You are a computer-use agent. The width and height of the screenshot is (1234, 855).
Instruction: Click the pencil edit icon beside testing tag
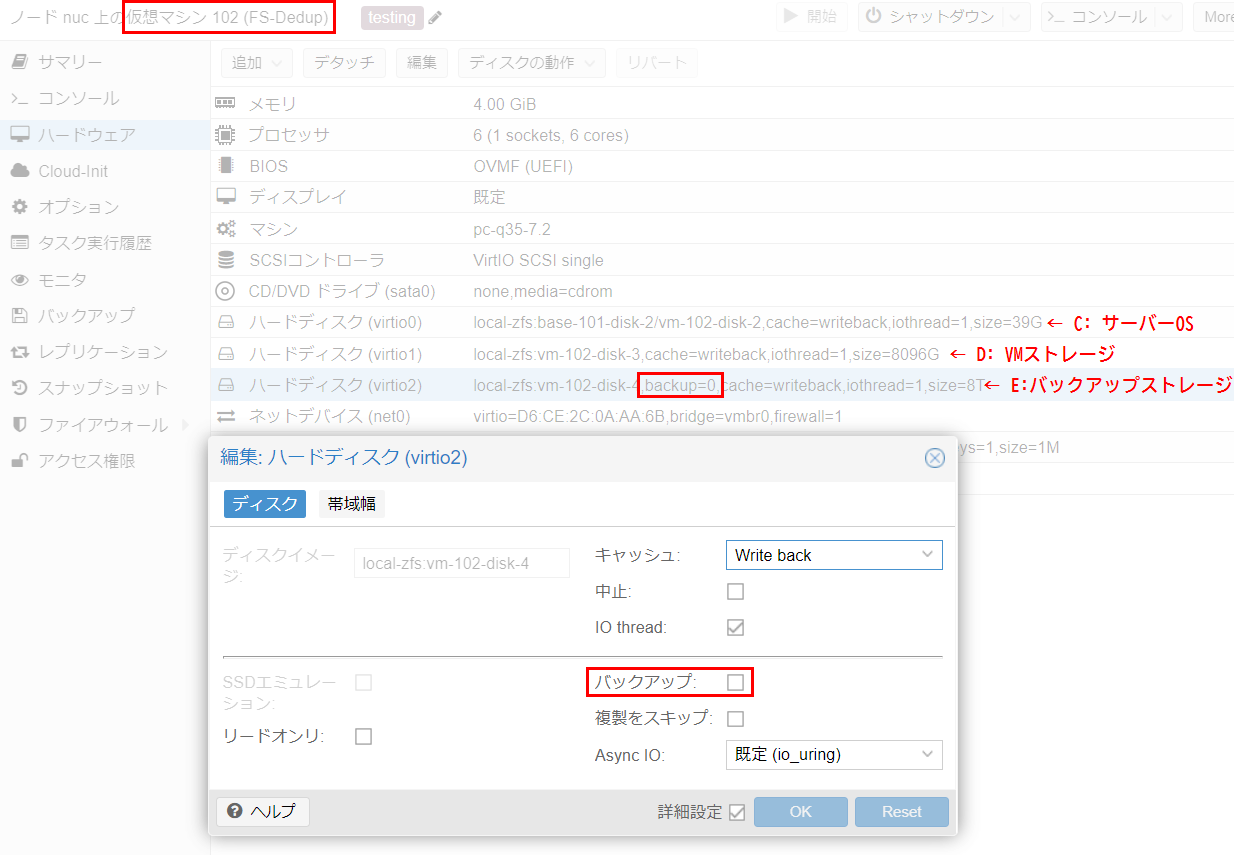click(435, 17)
